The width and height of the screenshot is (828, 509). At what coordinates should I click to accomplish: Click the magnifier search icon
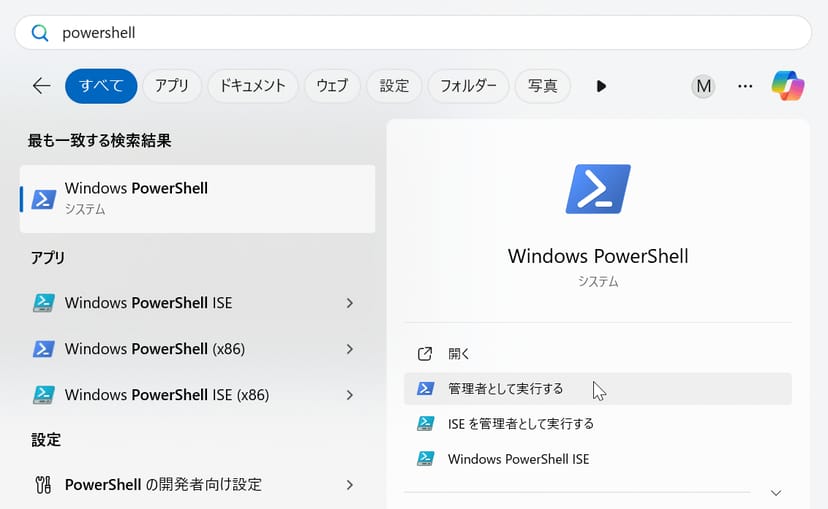click(x=41, y=33)
